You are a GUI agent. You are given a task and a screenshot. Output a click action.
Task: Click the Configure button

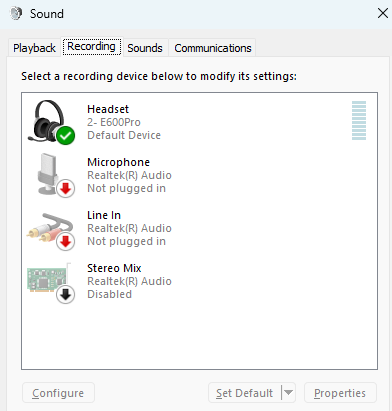[58, 393]
